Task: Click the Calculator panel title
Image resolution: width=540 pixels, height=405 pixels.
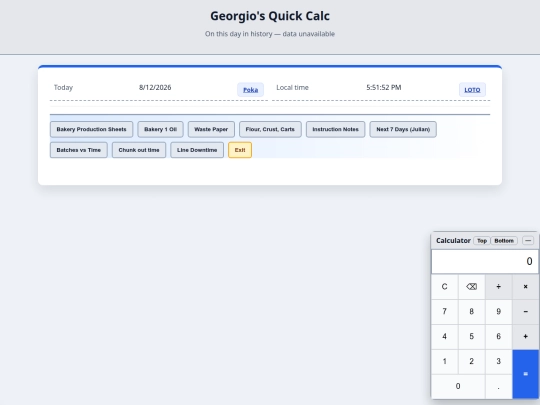Action: tap(453, 240)
